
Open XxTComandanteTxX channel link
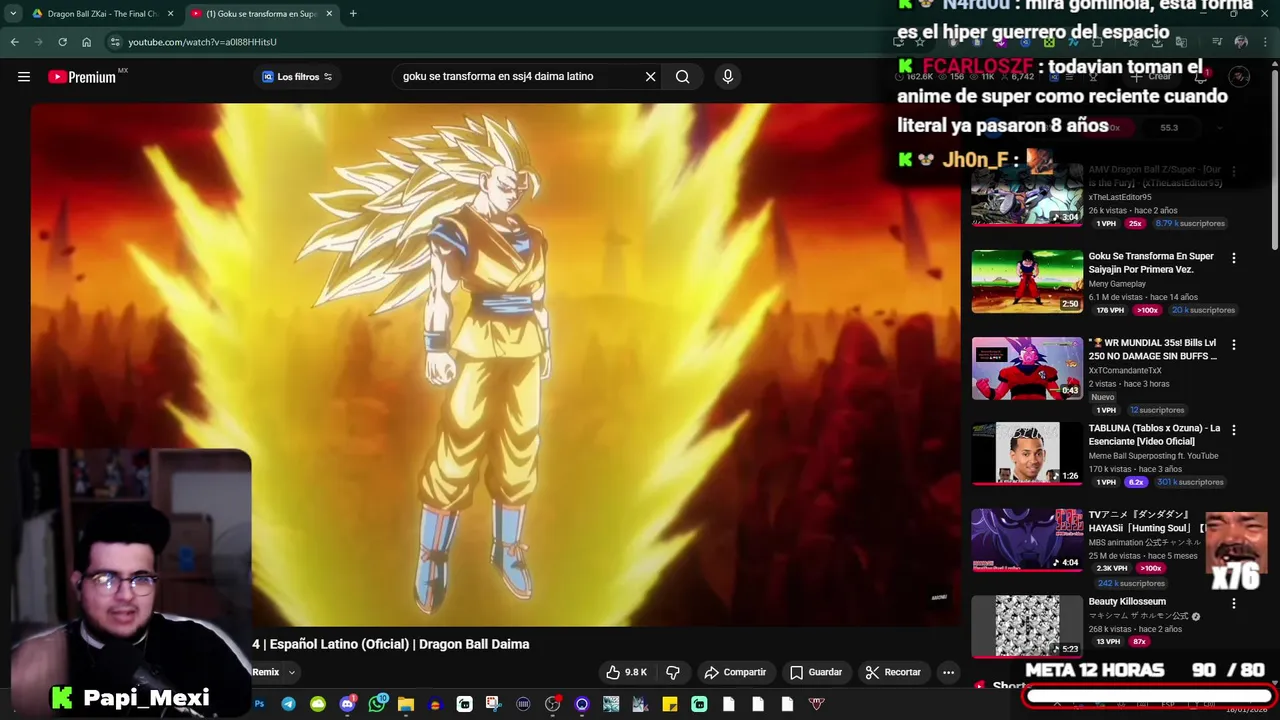(1125, 371)
